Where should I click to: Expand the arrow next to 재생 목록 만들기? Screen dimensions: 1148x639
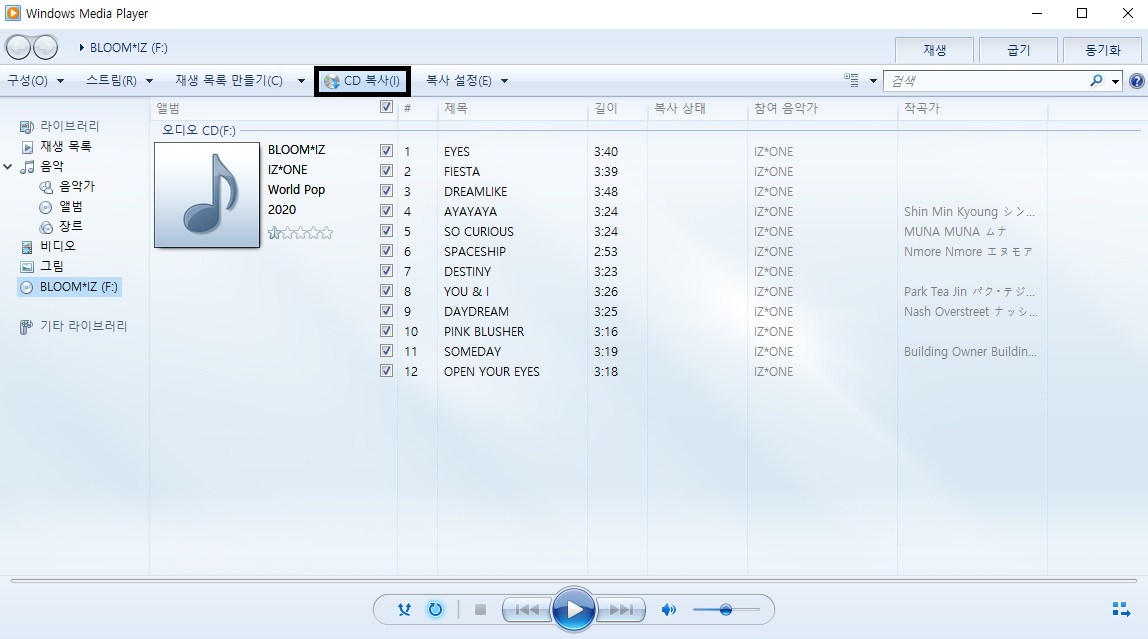pyautogui.click(x=301, y=81)
